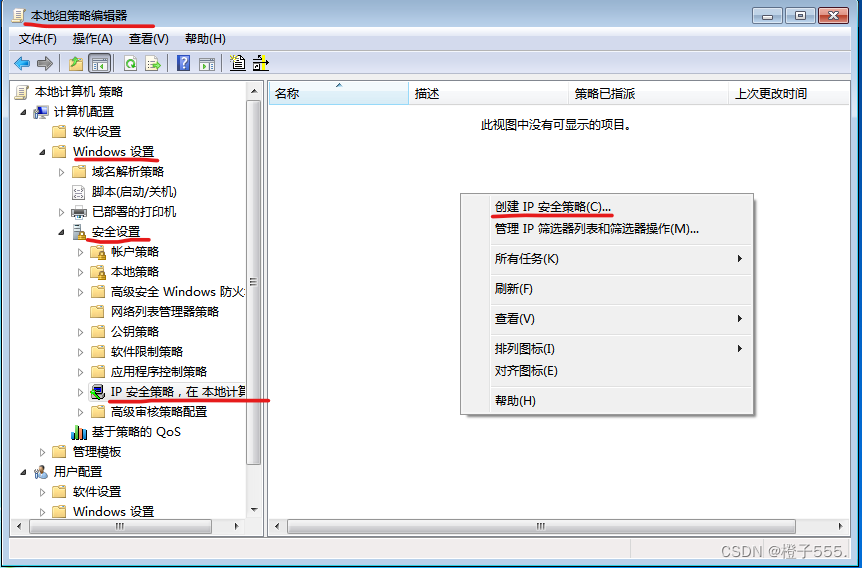Select 高级安全 Windows 防火墙 tree item
Viewport: 862px width, 568px height.
coord(177,292)
